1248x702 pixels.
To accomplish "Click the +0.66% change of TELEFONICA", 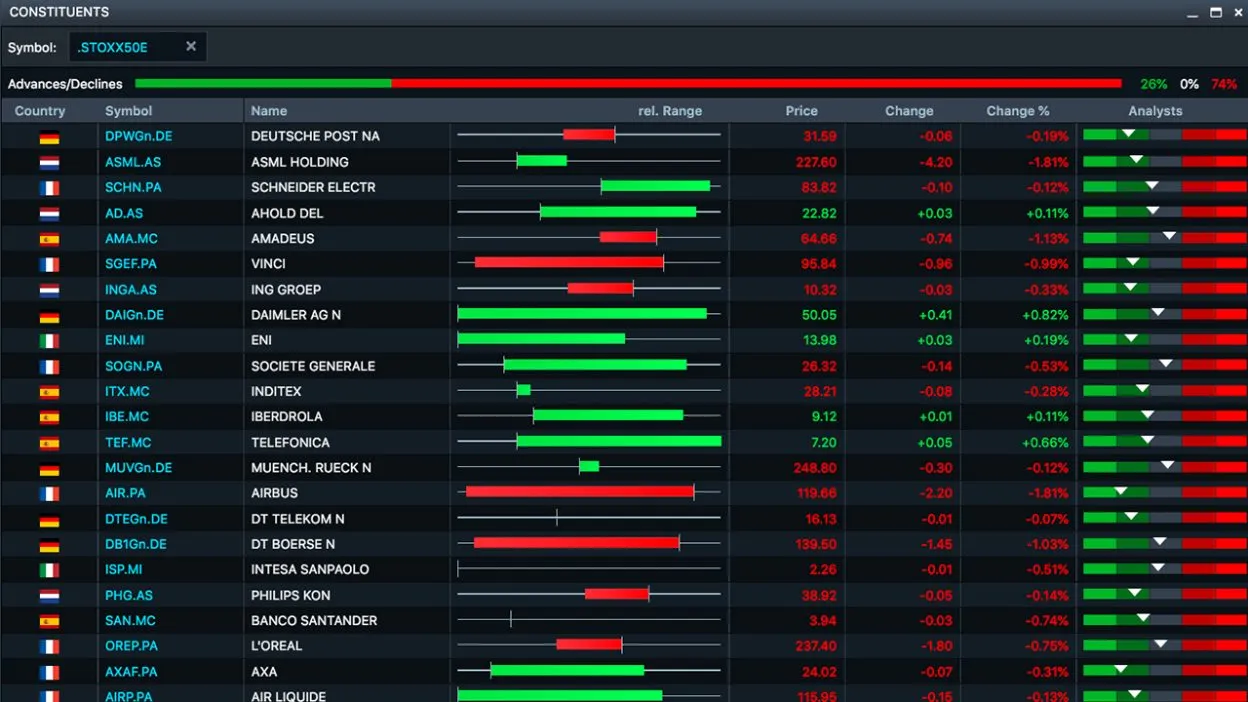I will (x=1045, y=442).
